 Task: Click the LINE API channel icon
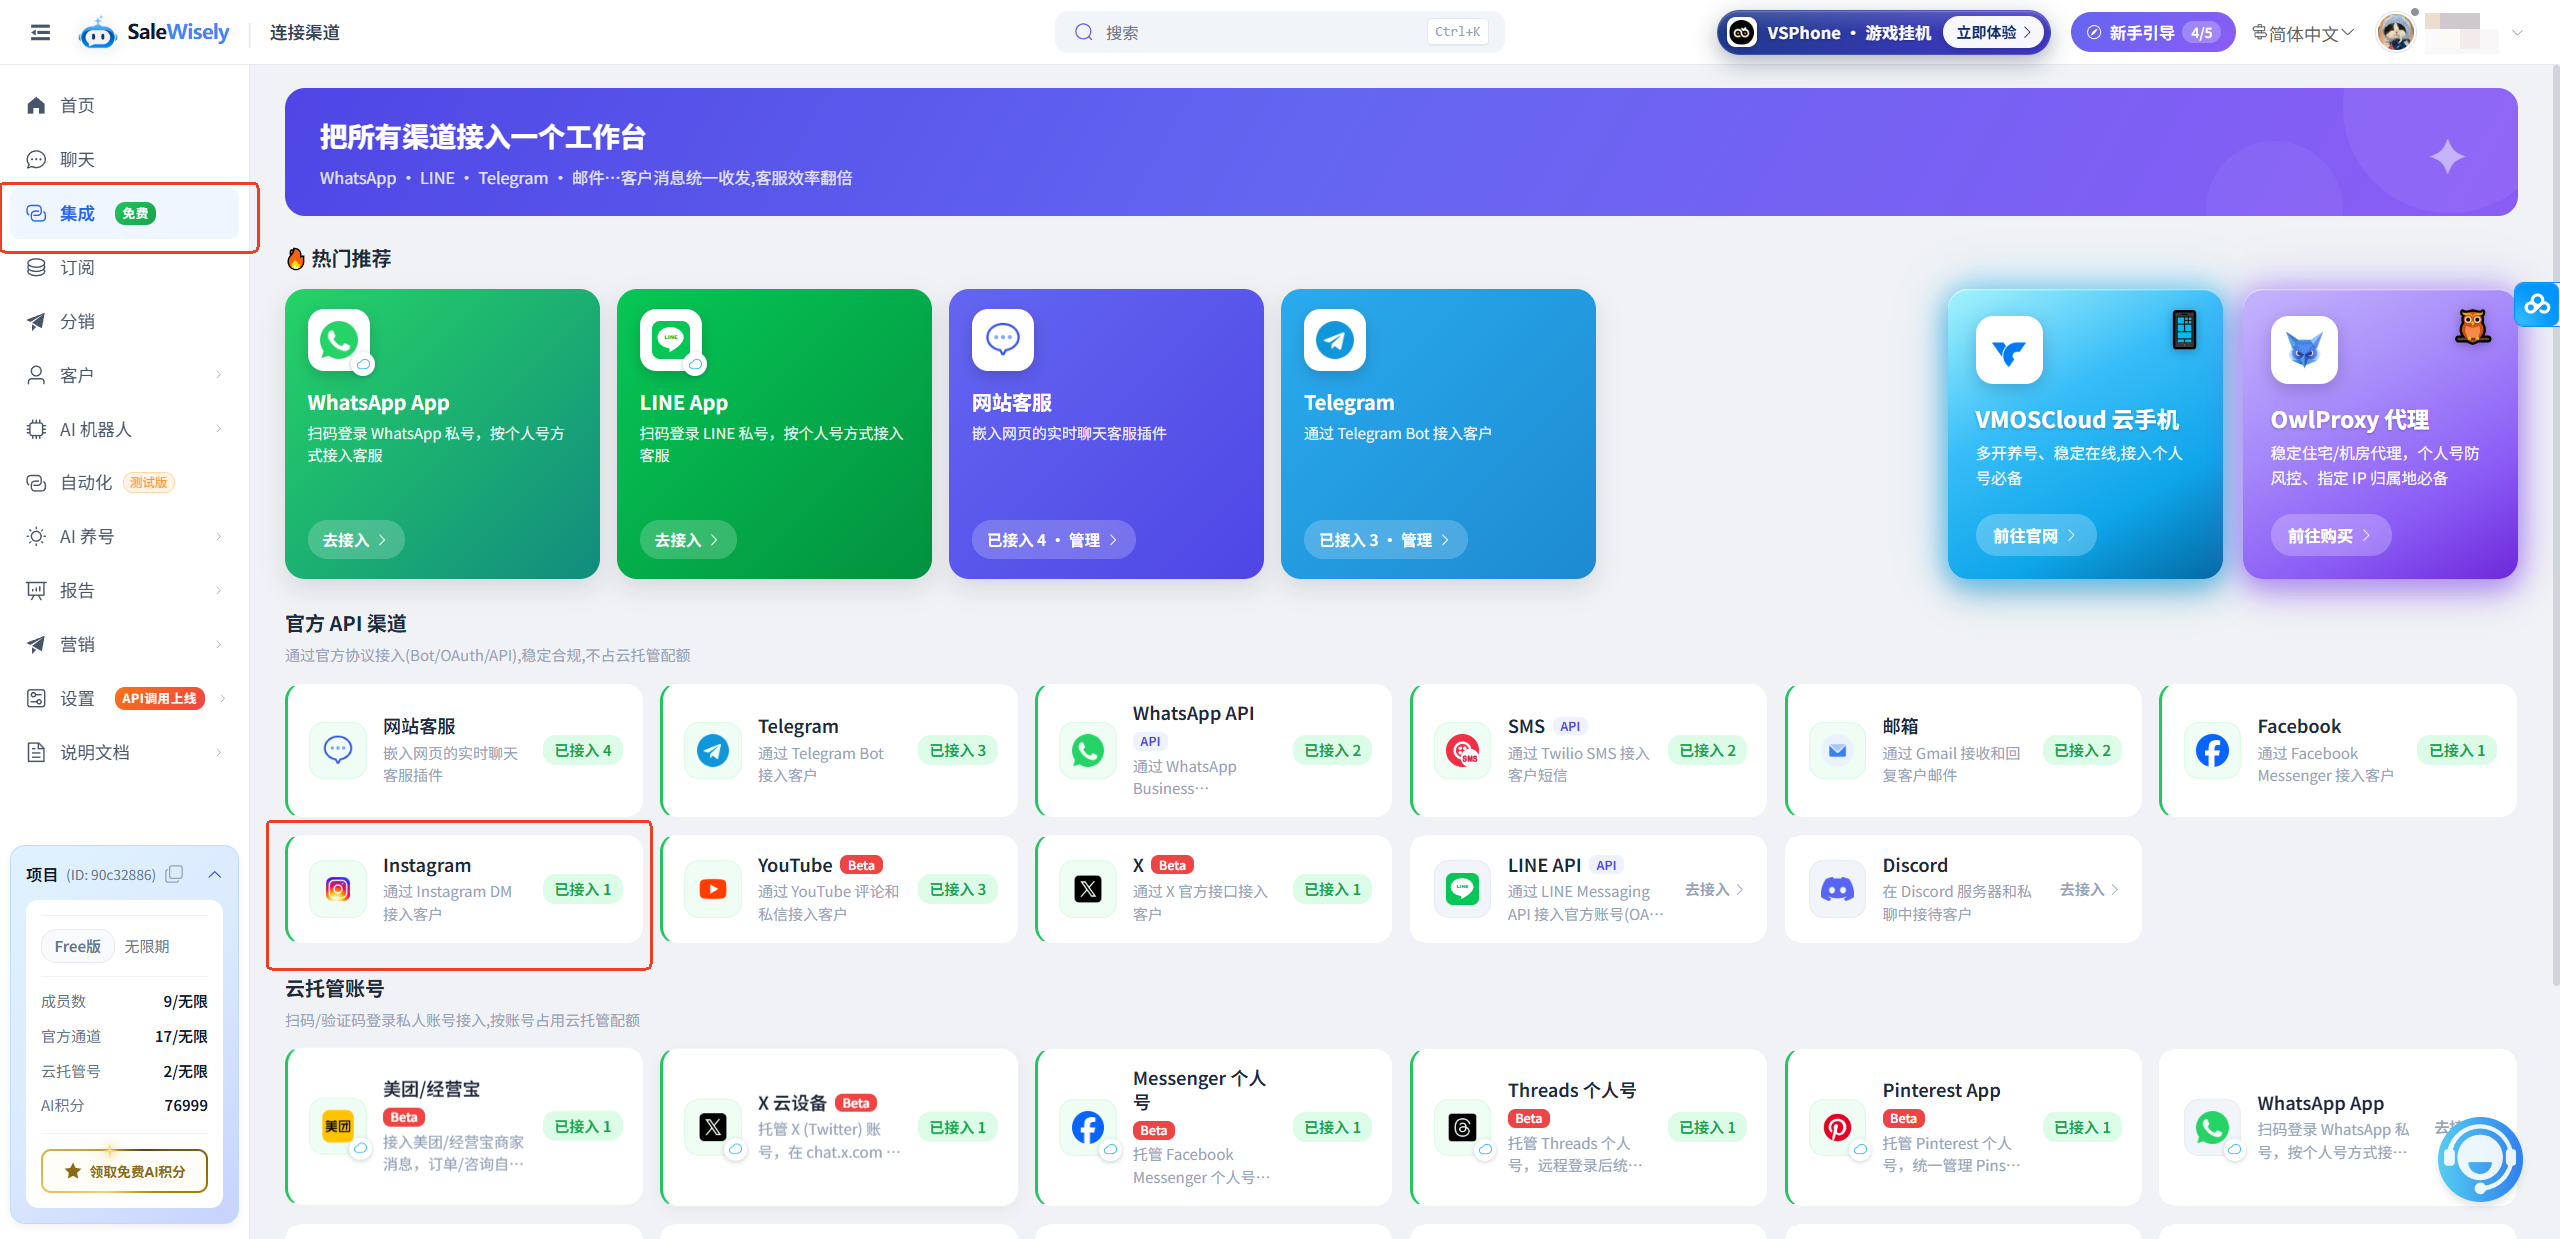[x=1463, y=889]
